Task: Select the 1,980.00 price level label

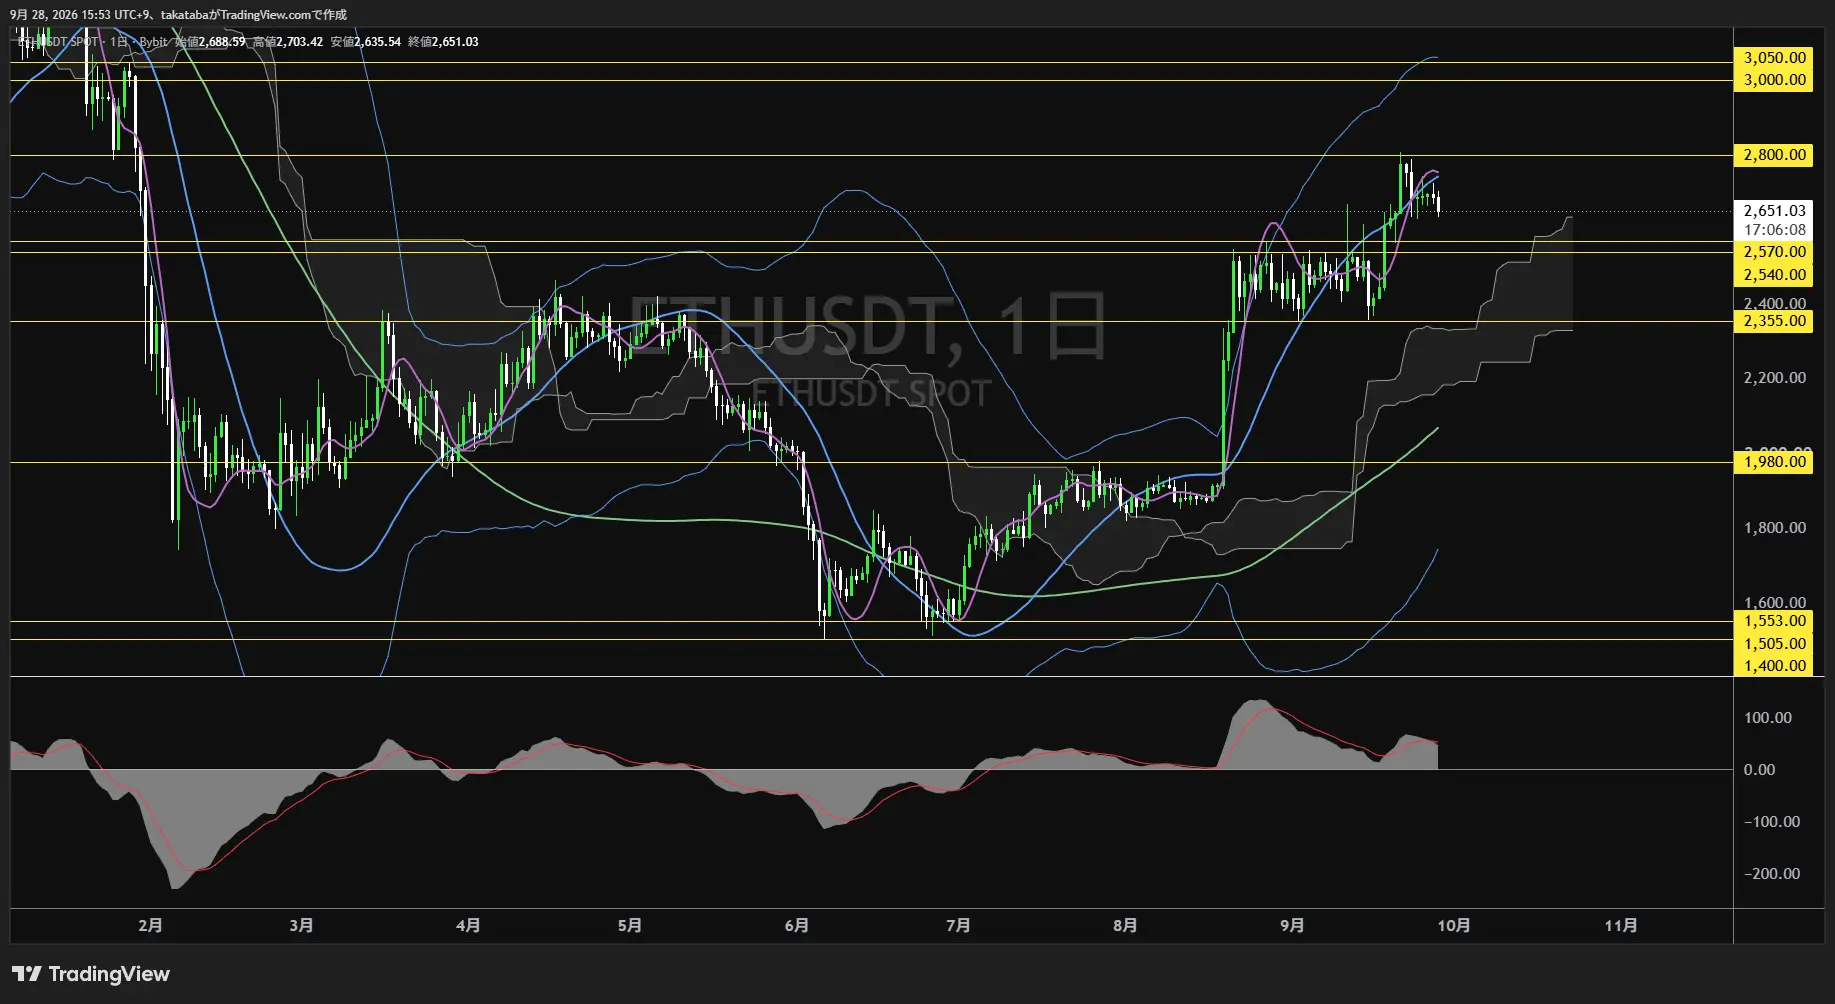Action: [x=1774, y=462]
